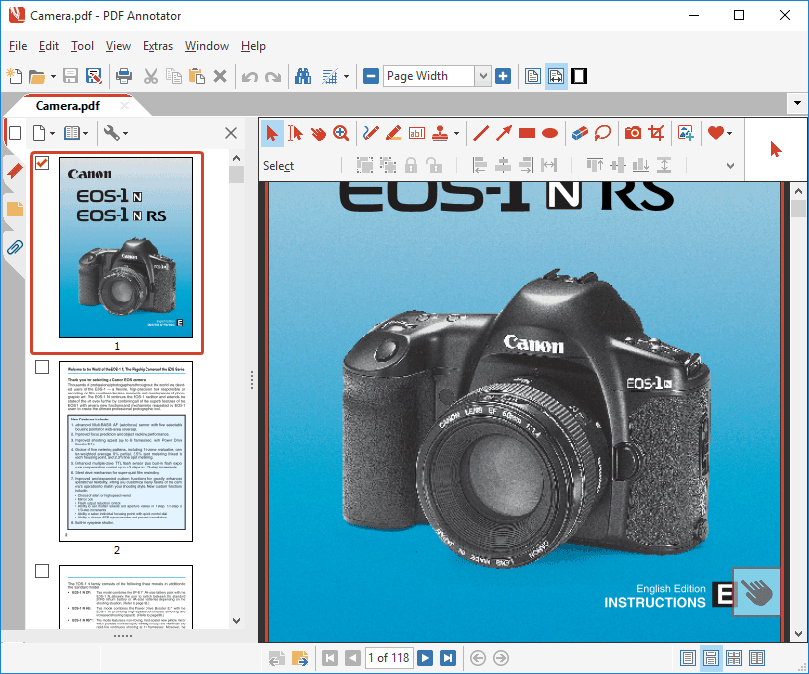Click the page number input field
Image resolution: width=809 pixels, height=674 pixels.
point(389,658)
